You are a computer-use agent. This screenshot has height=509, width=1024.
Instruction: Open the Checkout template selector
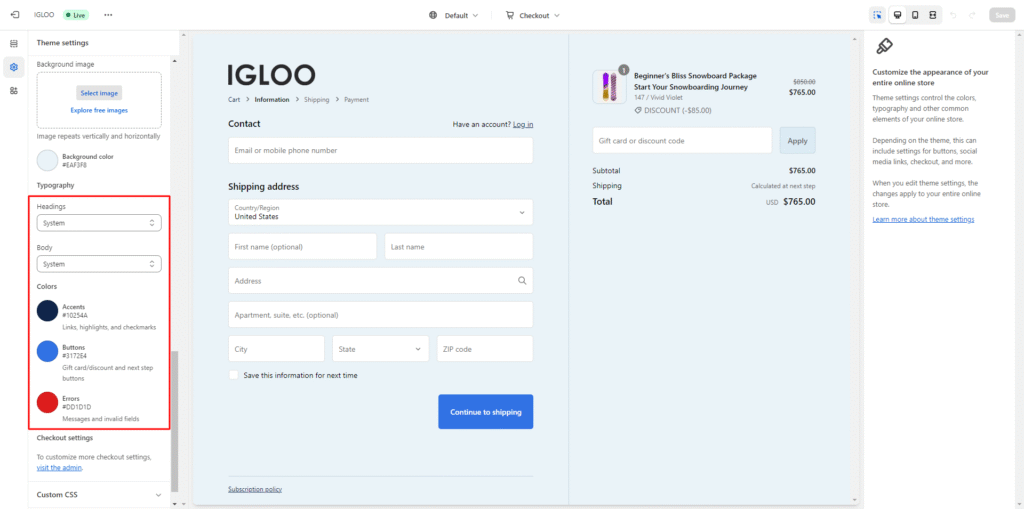click(532, 15)
